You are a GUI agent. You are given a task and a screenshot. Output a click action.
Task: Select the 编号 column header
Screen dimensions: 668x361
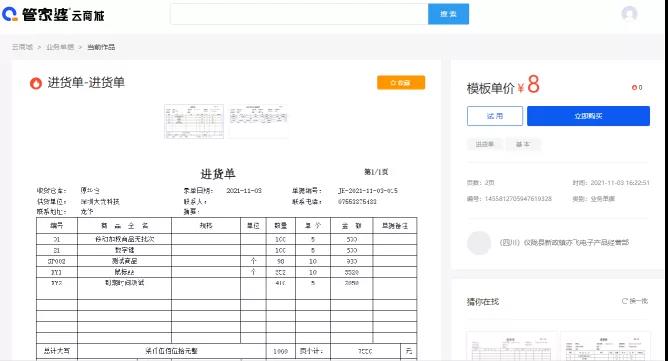tap(57, 225)
